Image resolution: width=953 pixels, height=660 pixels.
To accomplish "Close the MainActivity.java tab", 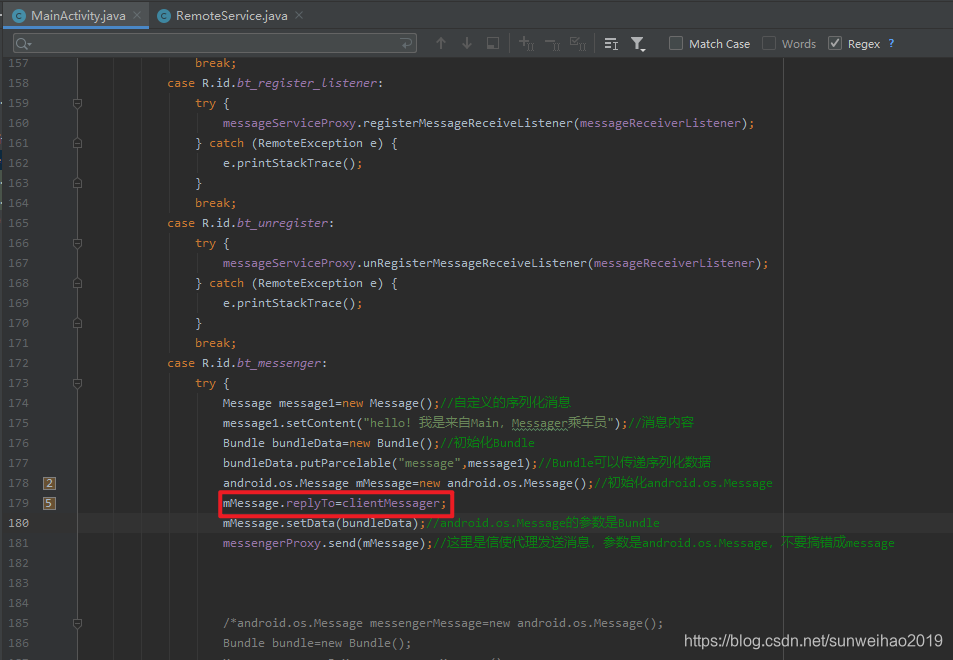I will tap(137, 15).
